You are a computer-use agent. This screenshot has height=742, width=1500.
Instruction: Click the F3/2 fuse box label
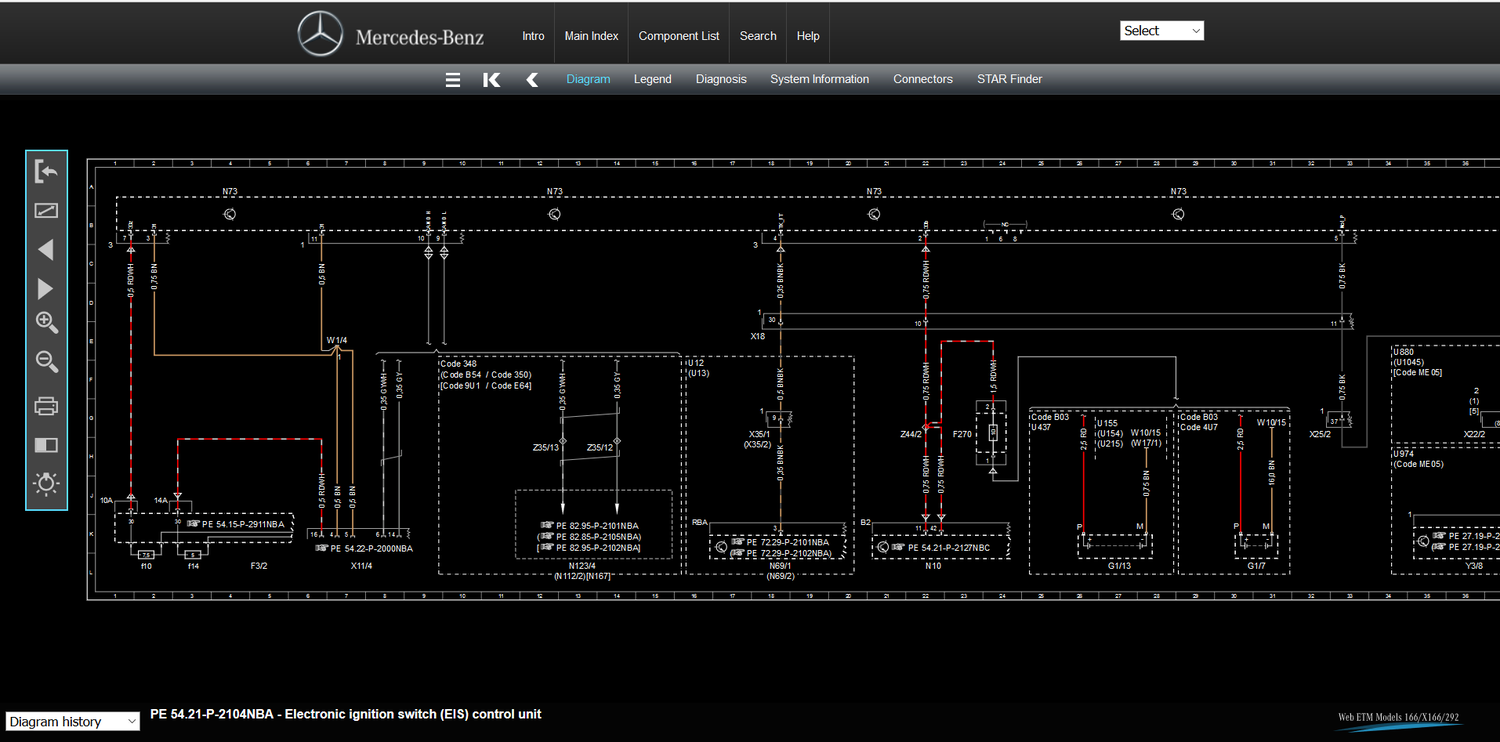pyautogui.click(x=258, y=566)
